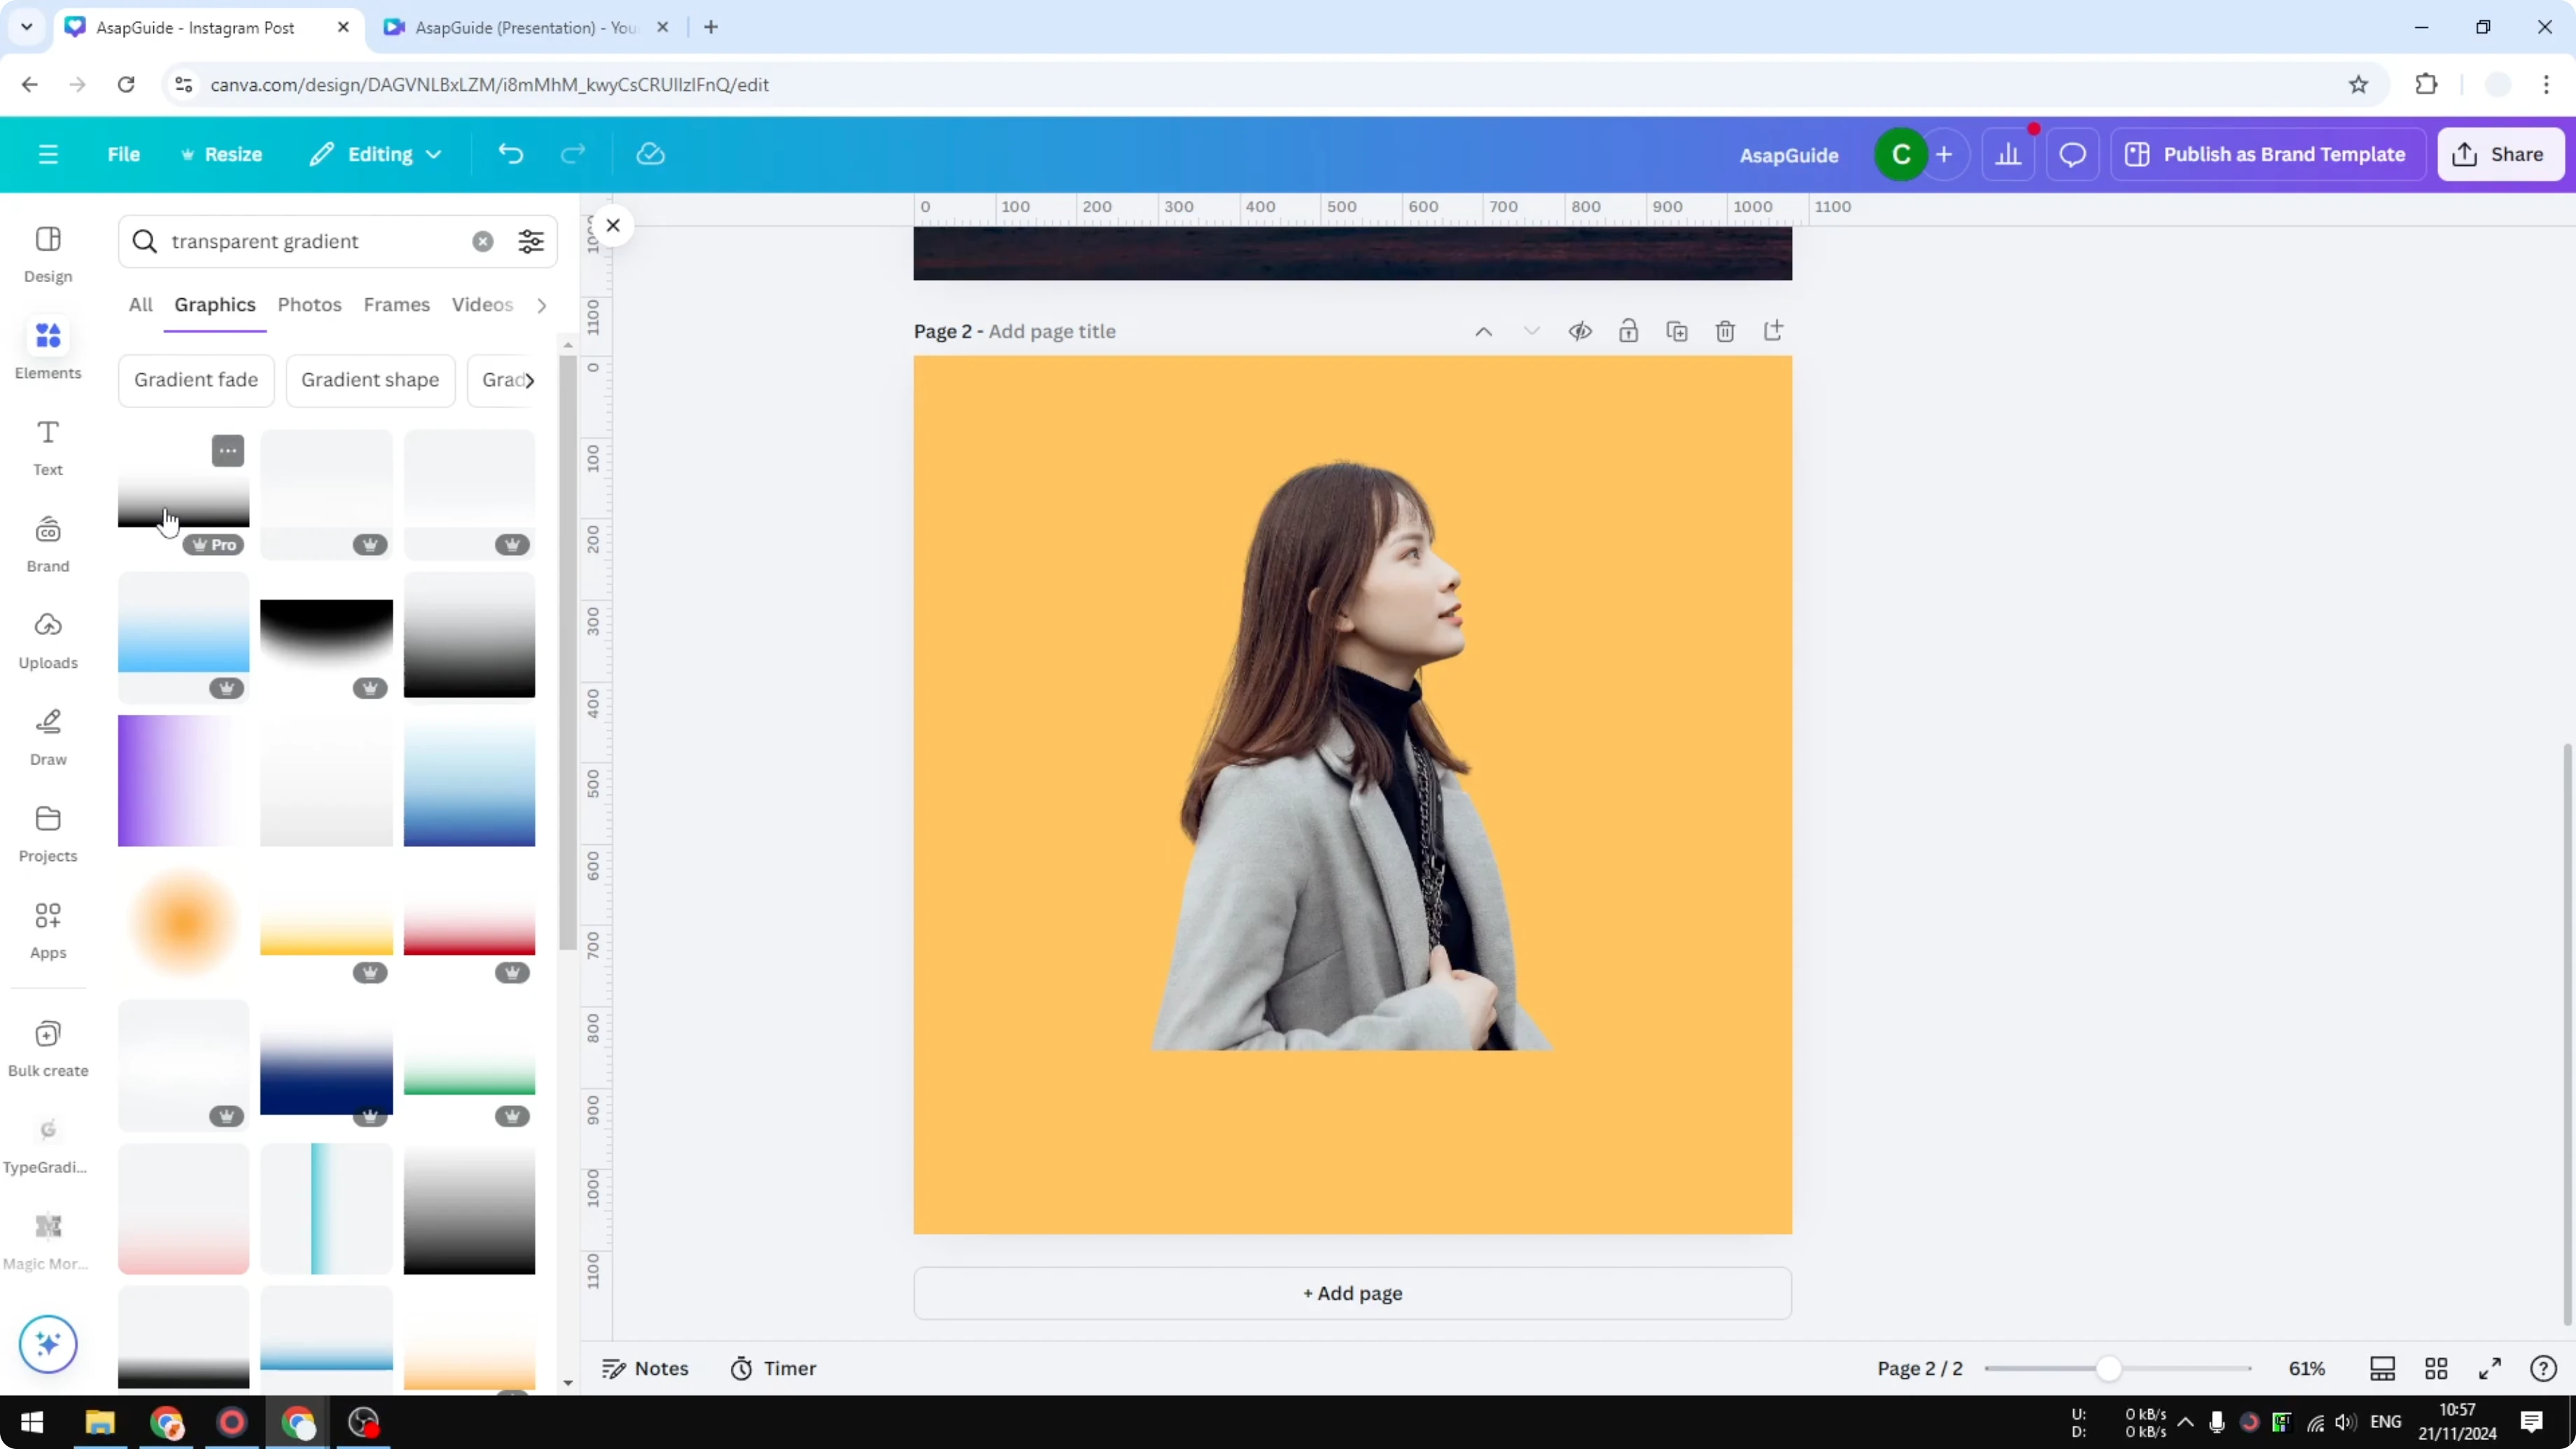Open the Uploads panel

47,638
